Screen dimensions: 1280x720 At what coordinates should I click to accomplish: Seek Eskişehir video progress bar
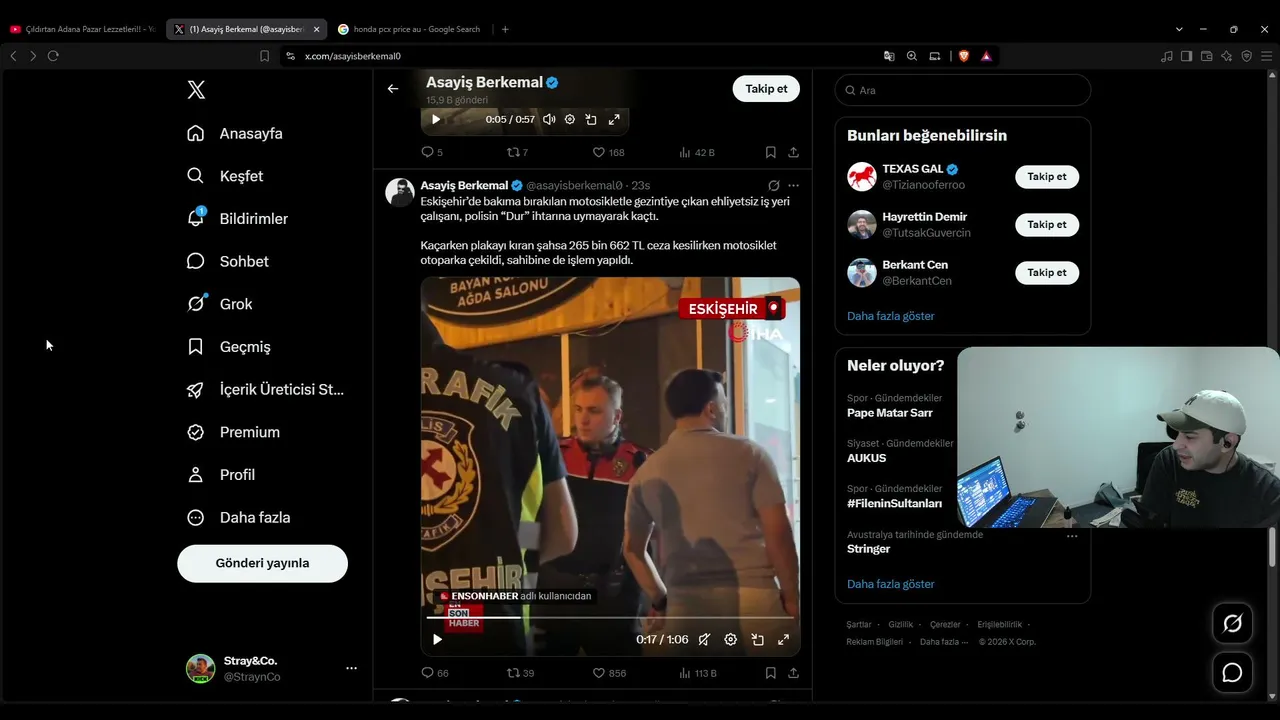pyautogui.click(x=610, y=618)
